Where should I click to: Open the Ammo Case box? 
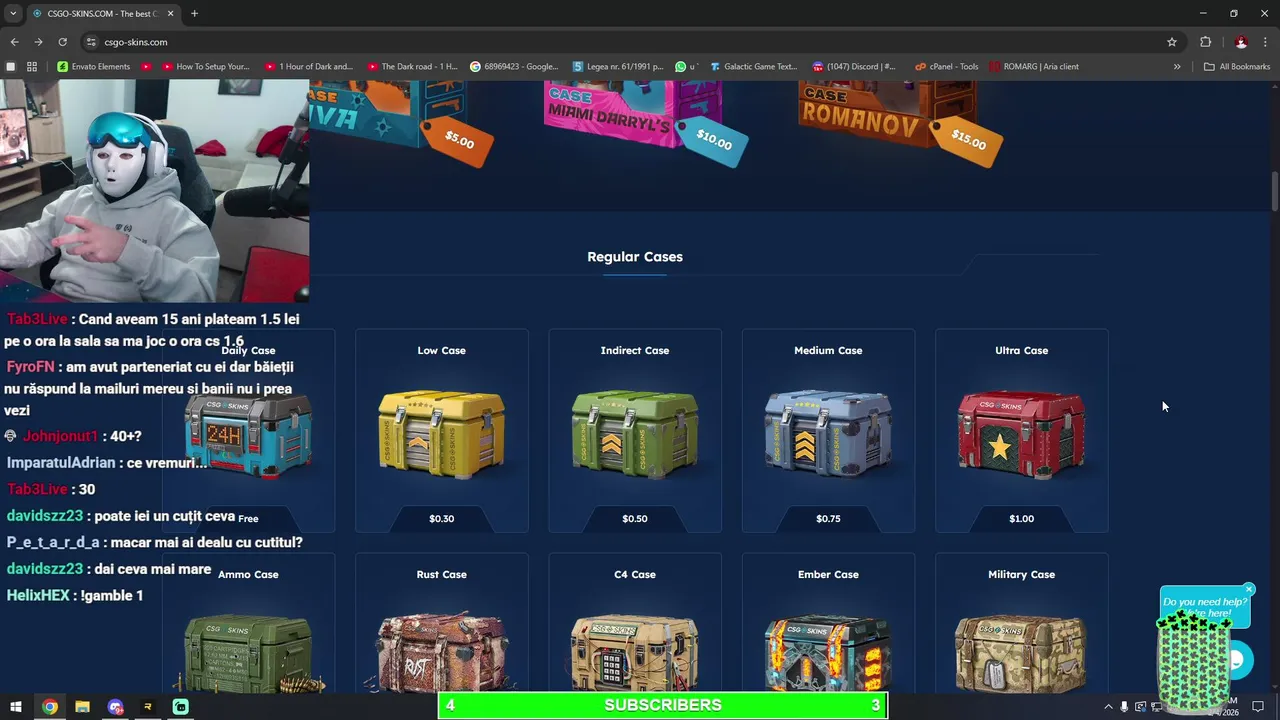click(x=250, y=652)
